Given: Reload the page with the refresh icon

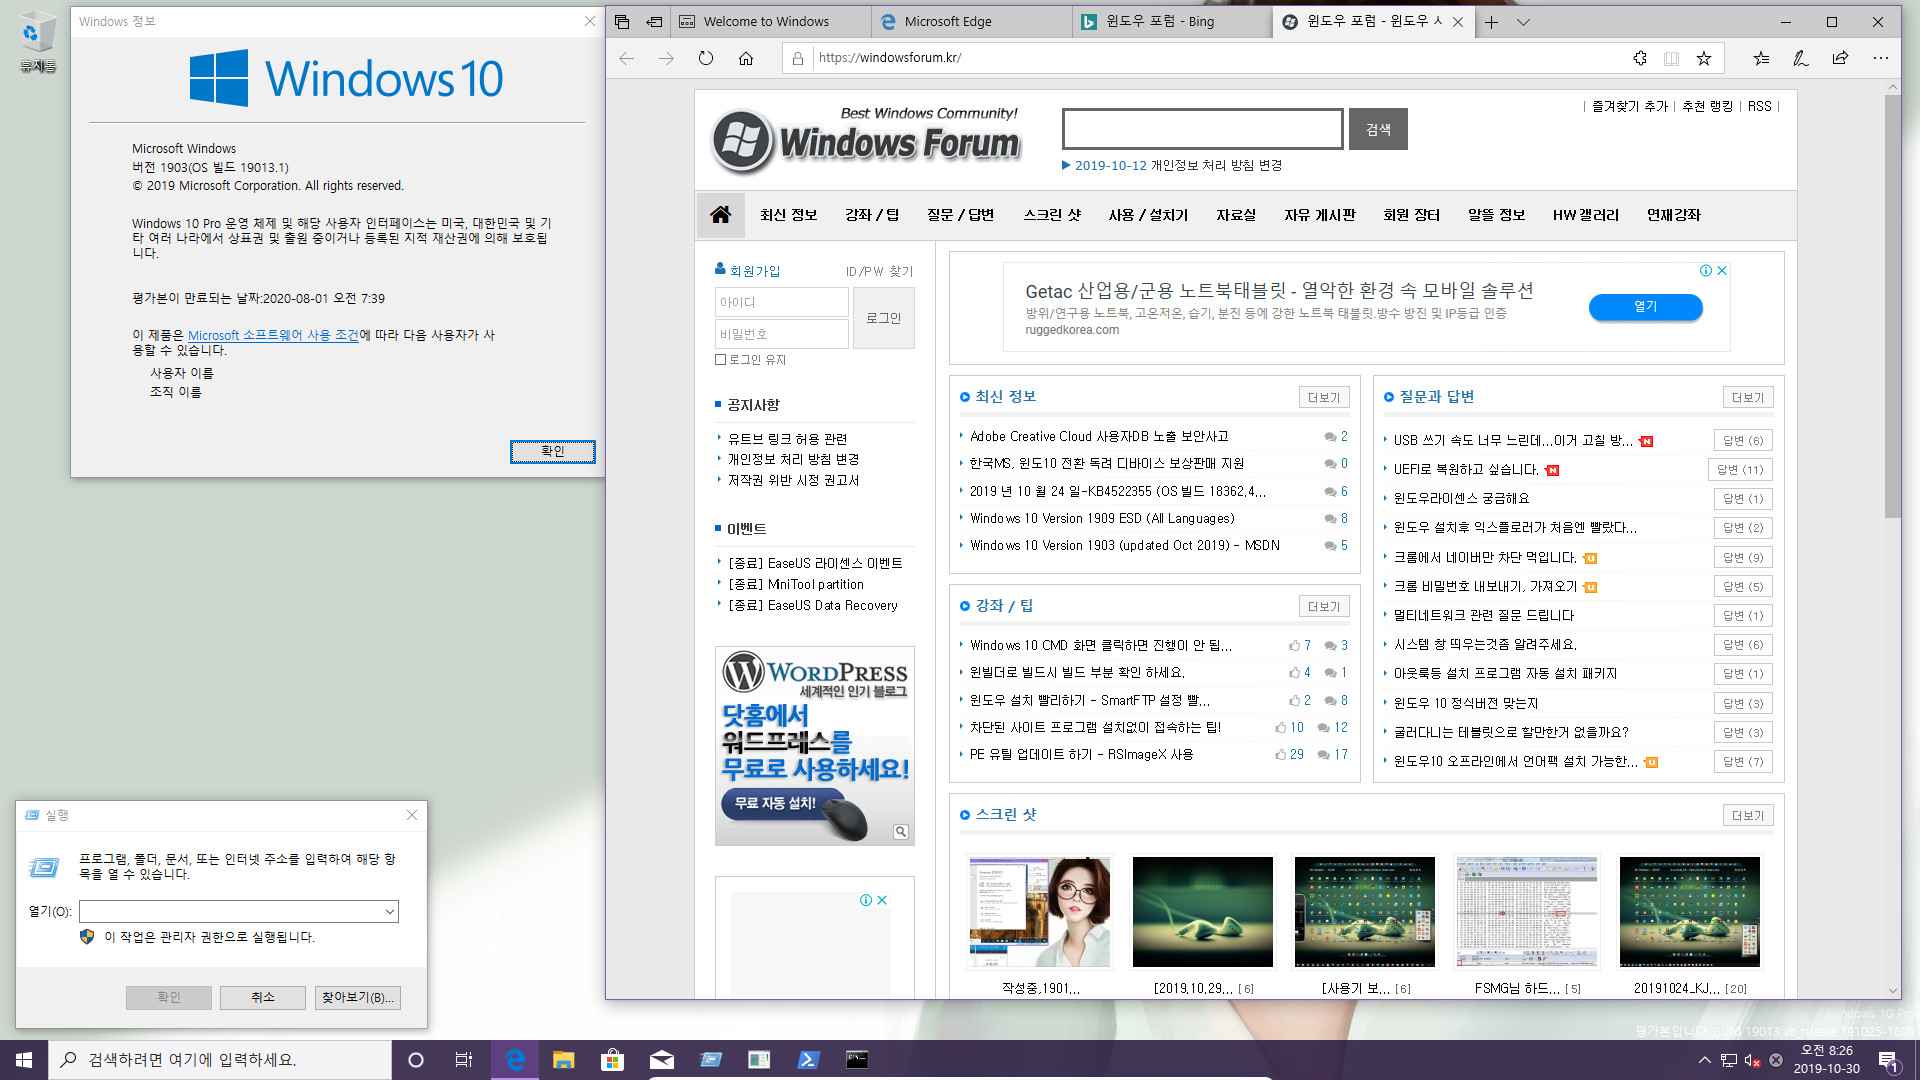Looking at the screenshot, I should click(x=706, y=58).
